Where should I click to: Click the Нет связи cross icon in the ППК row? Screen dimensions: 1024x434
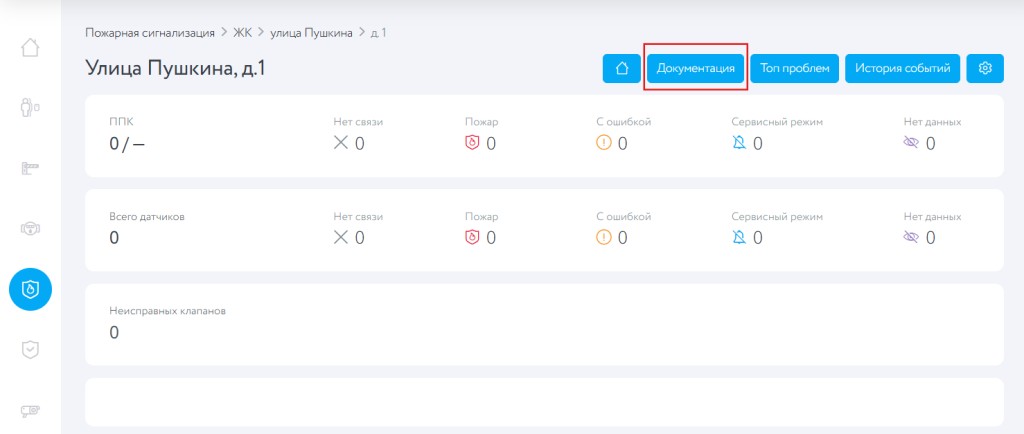[341, 143]
